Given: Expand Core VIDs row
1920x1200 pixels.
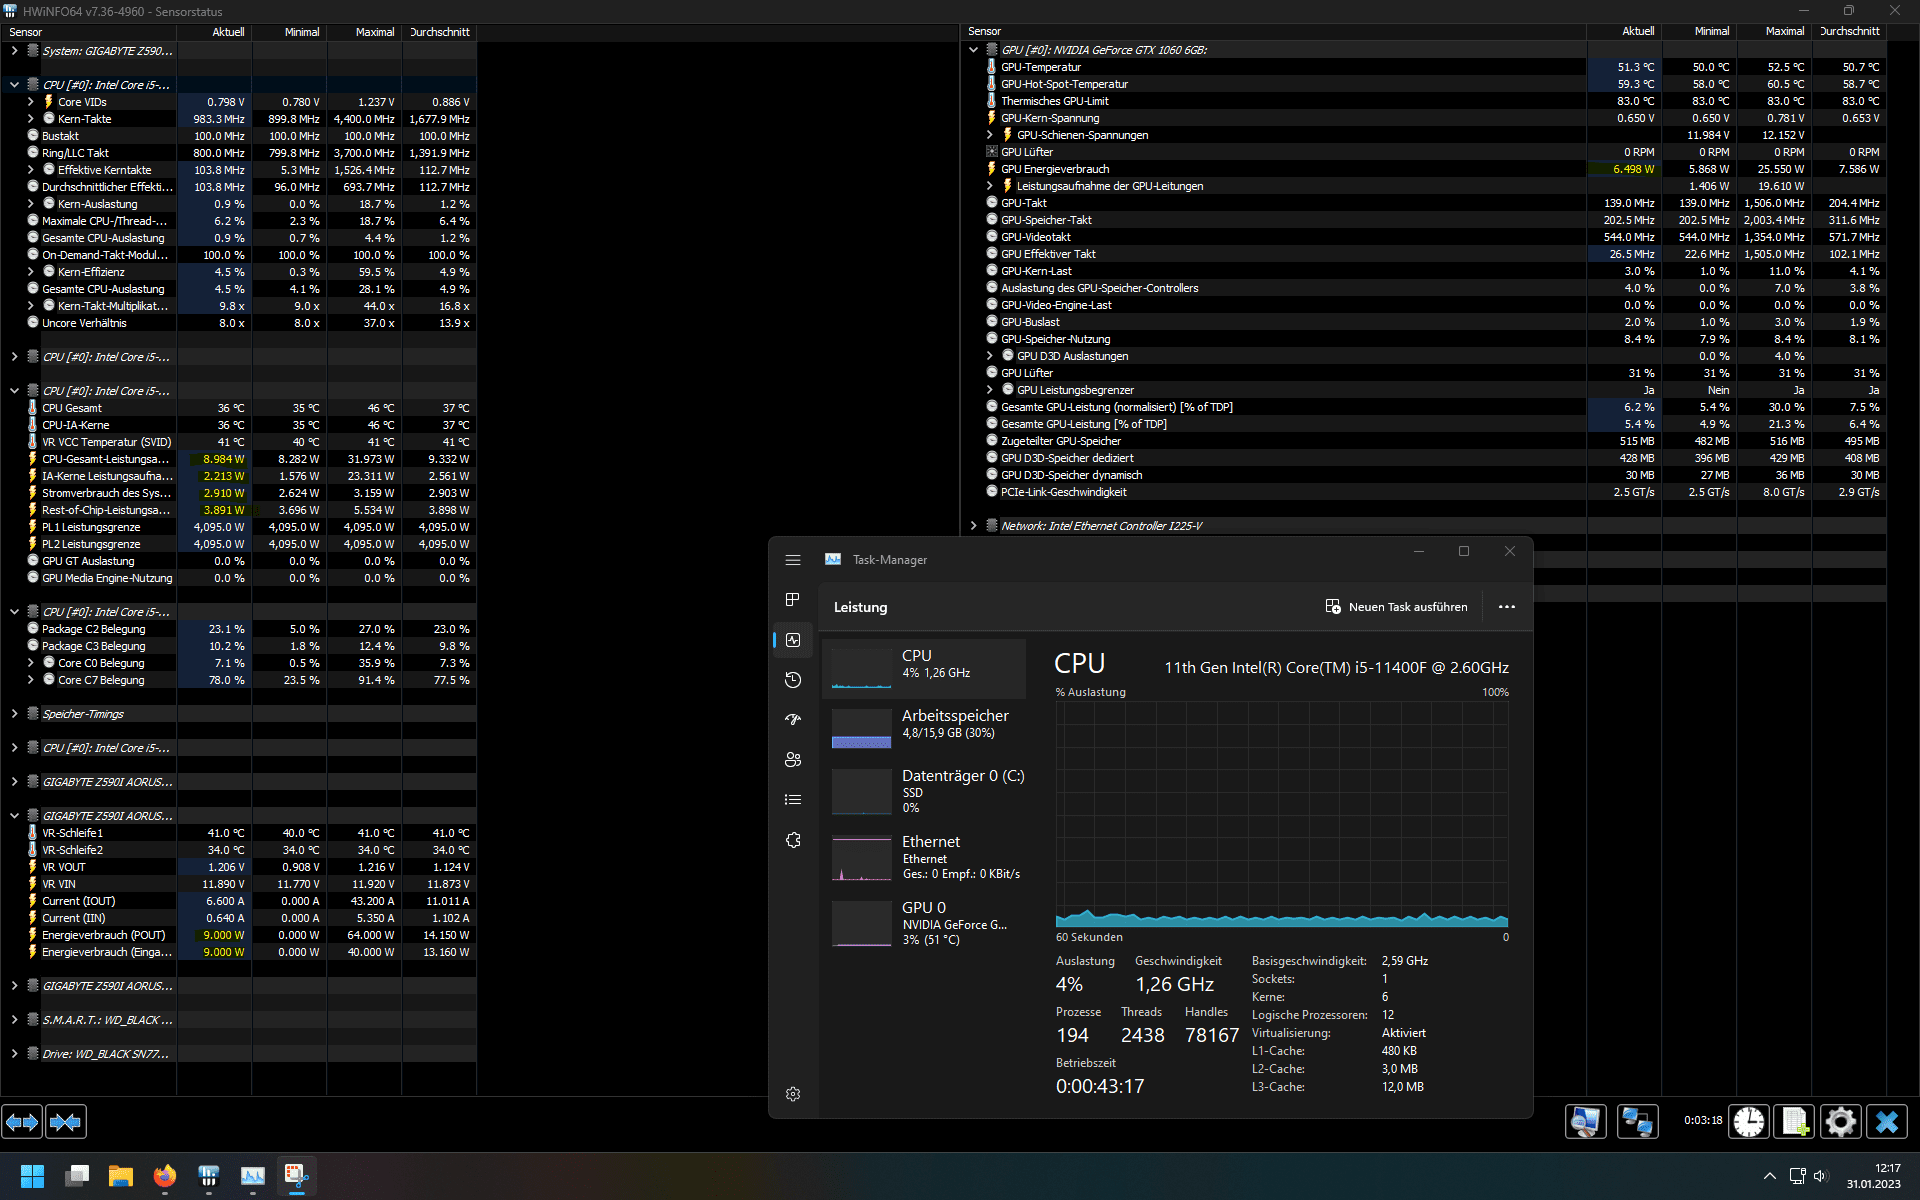Looking at the screenshot, I should point(30,102).
